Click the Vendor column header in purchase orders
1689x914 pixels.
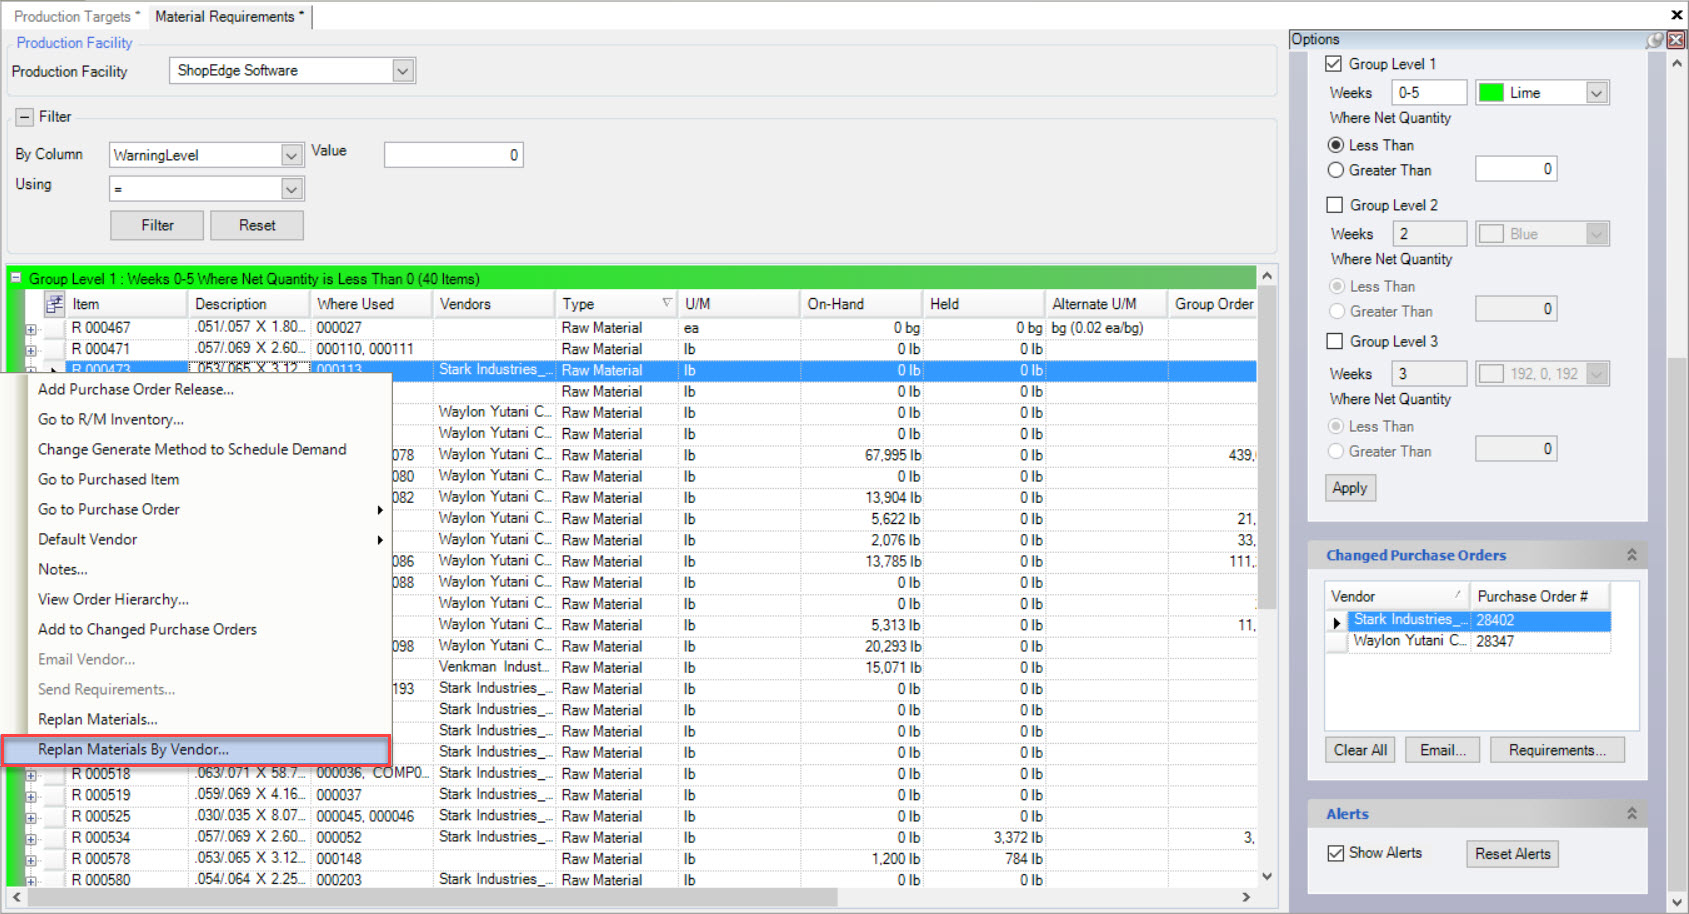click(1397, 596)
